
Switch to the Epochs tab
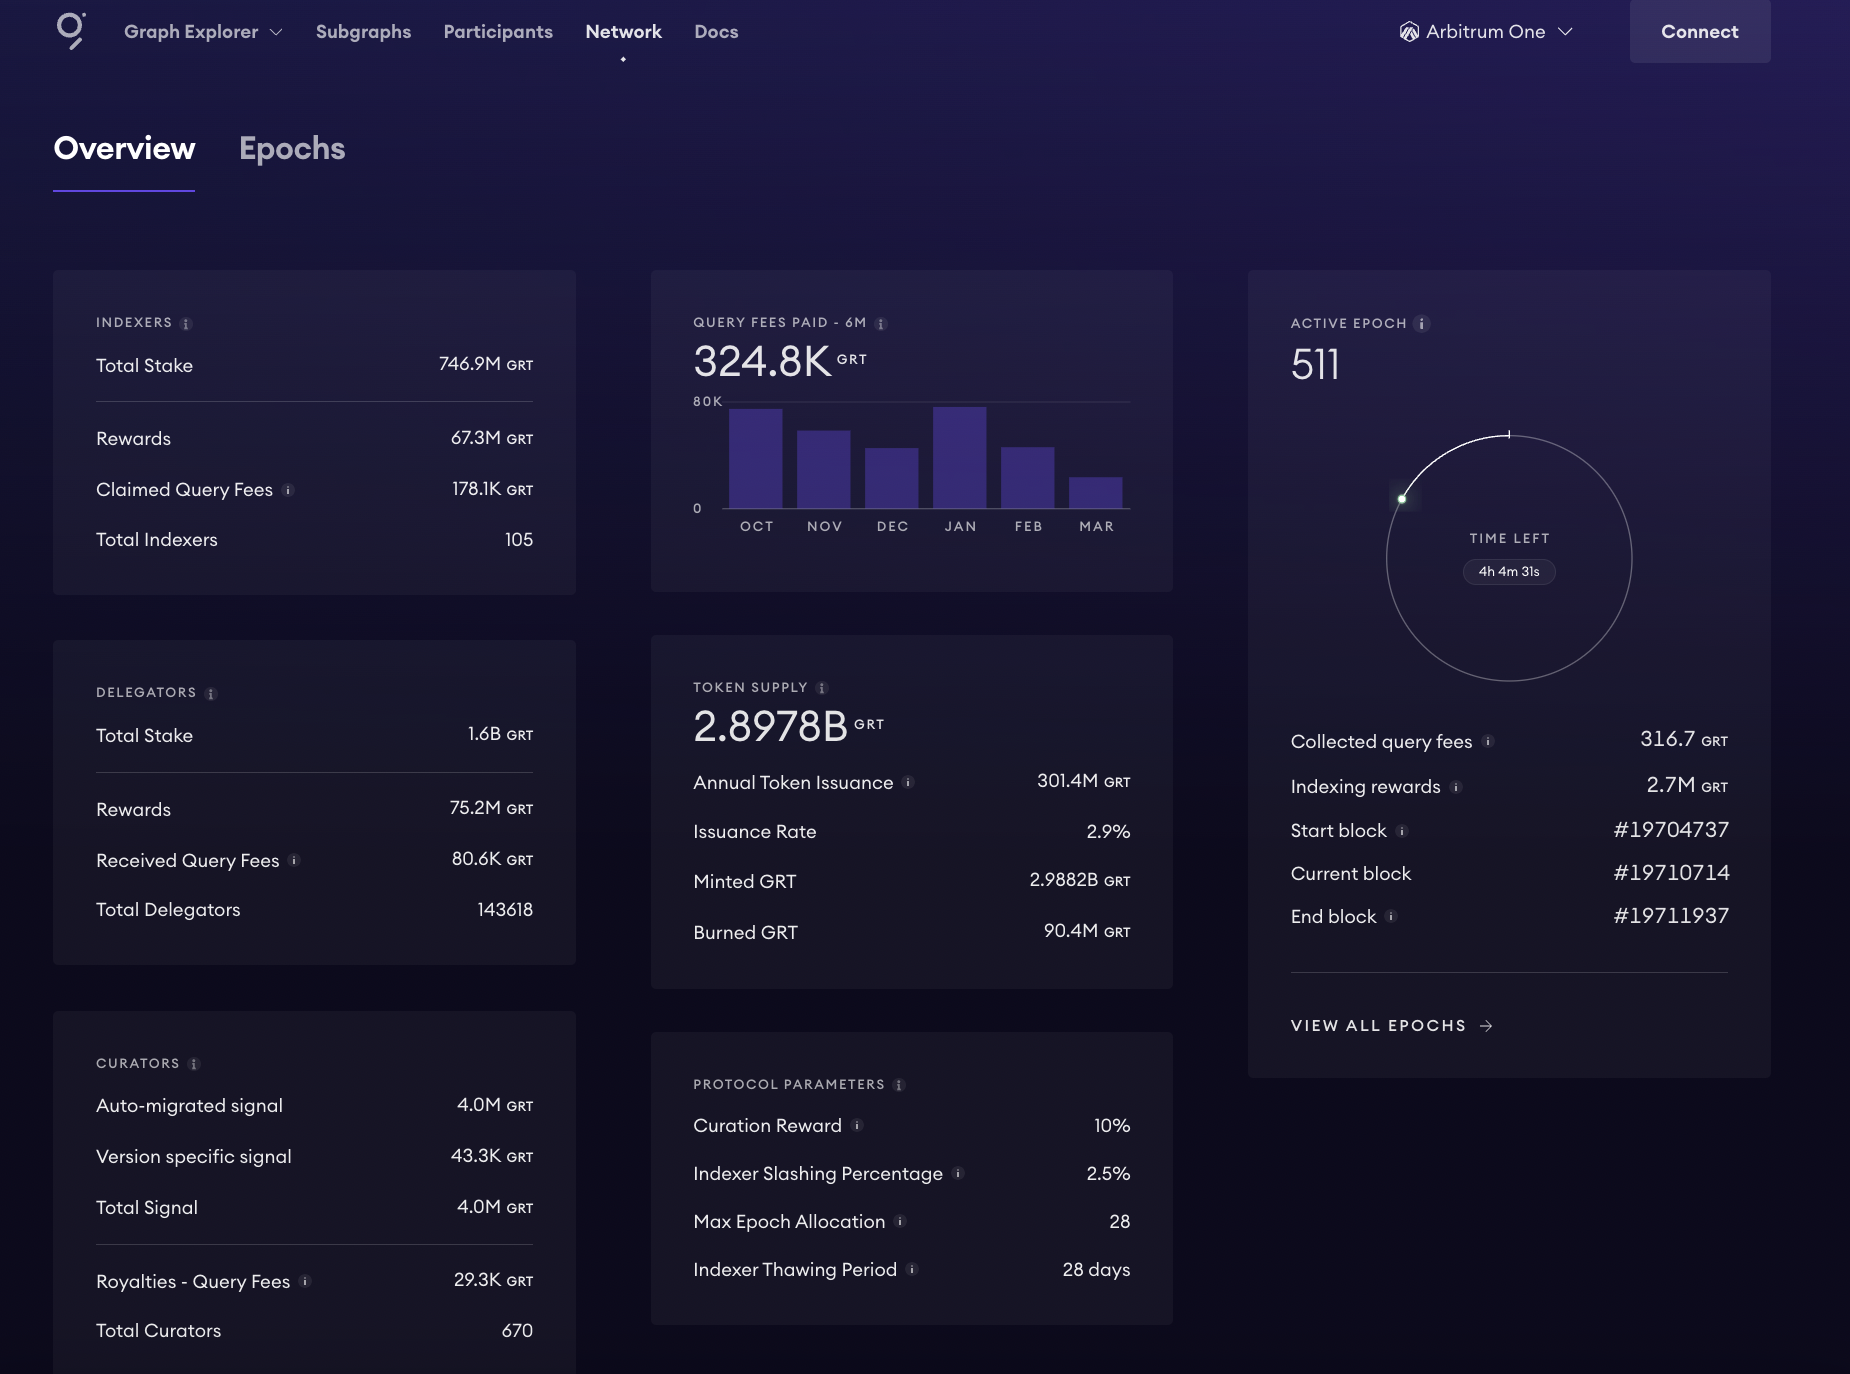(x=292, y=149)
